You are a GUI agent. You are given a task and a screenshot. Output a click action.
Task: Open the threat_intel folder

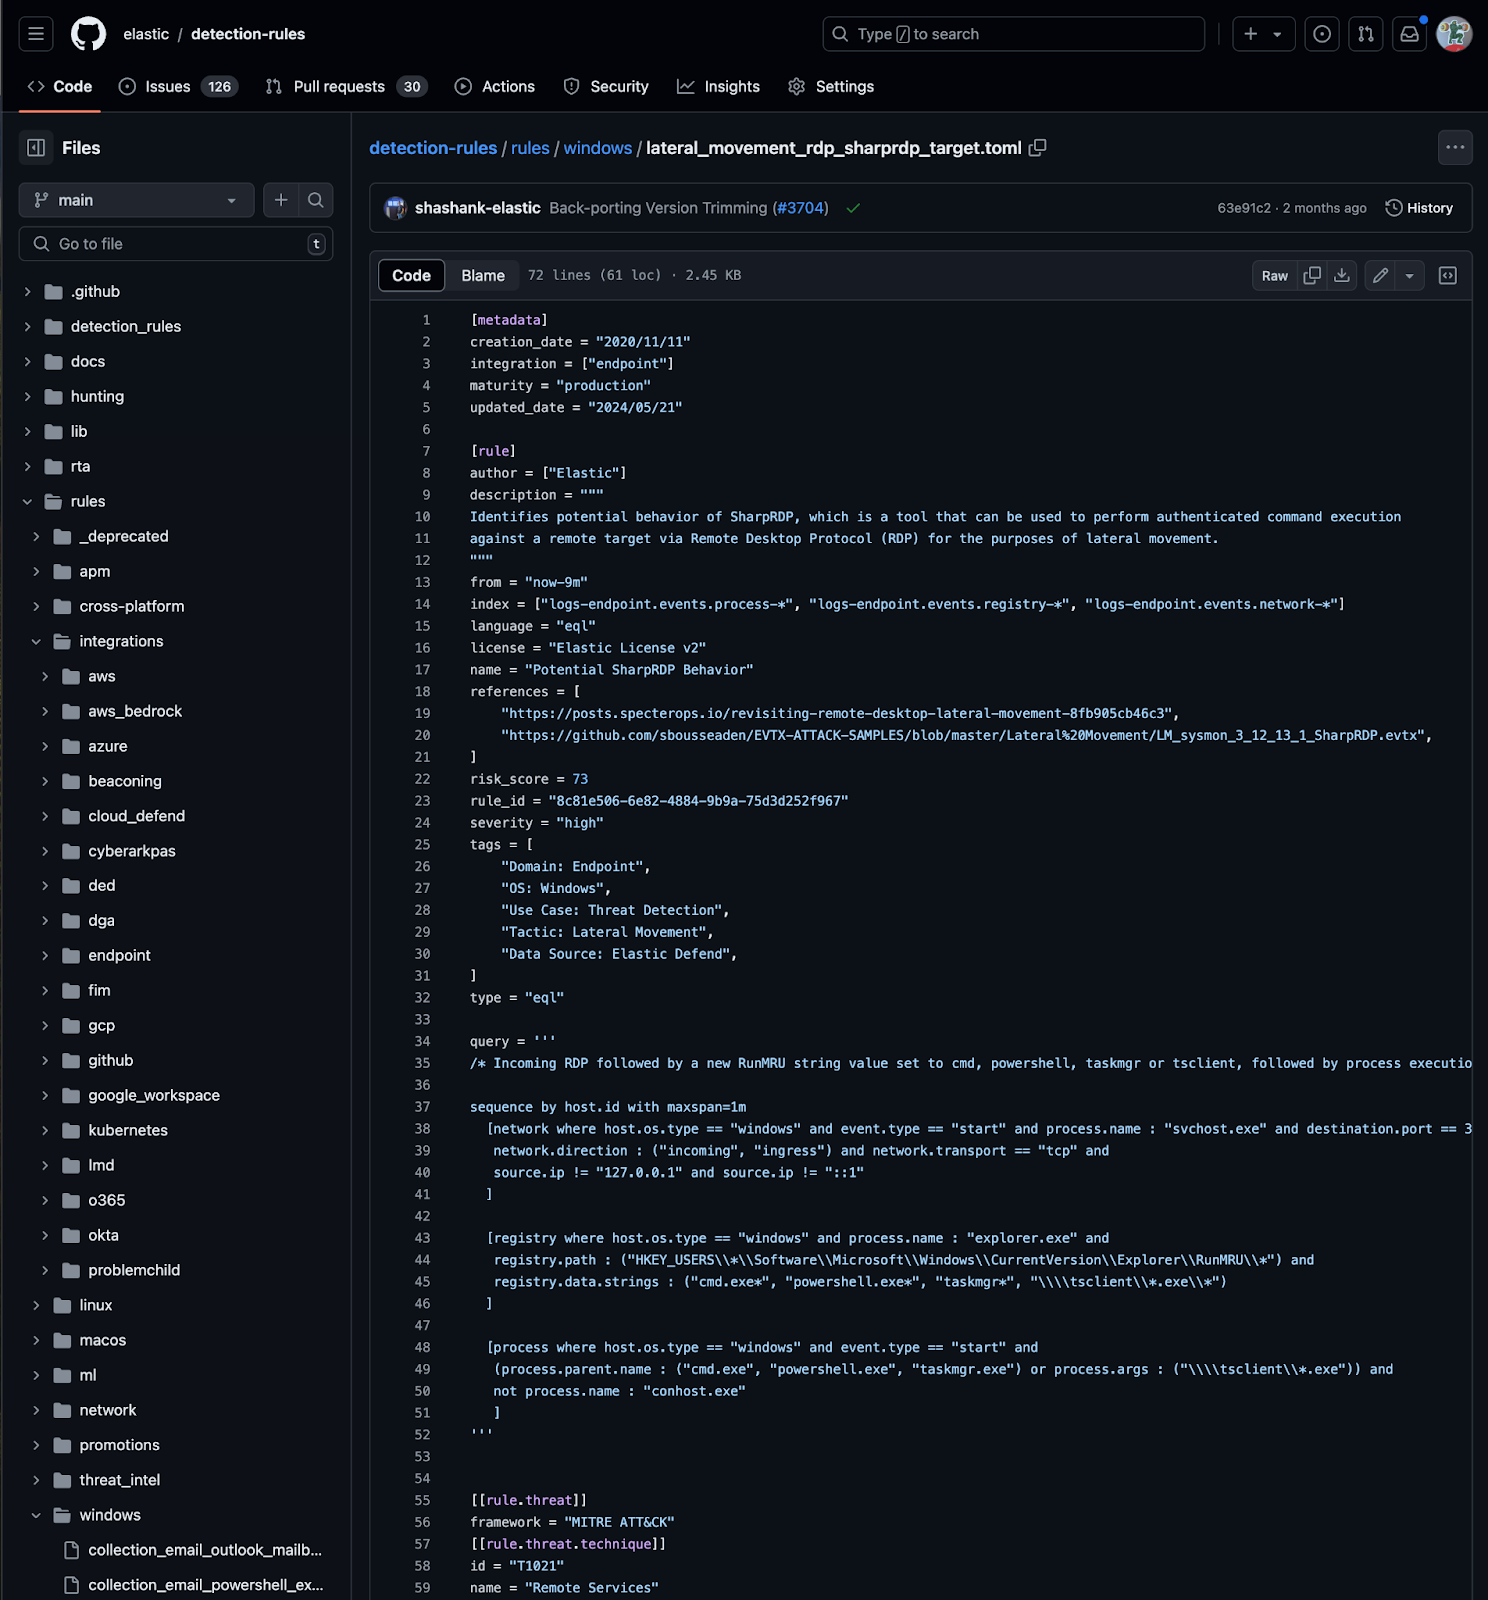point(119,1481)
